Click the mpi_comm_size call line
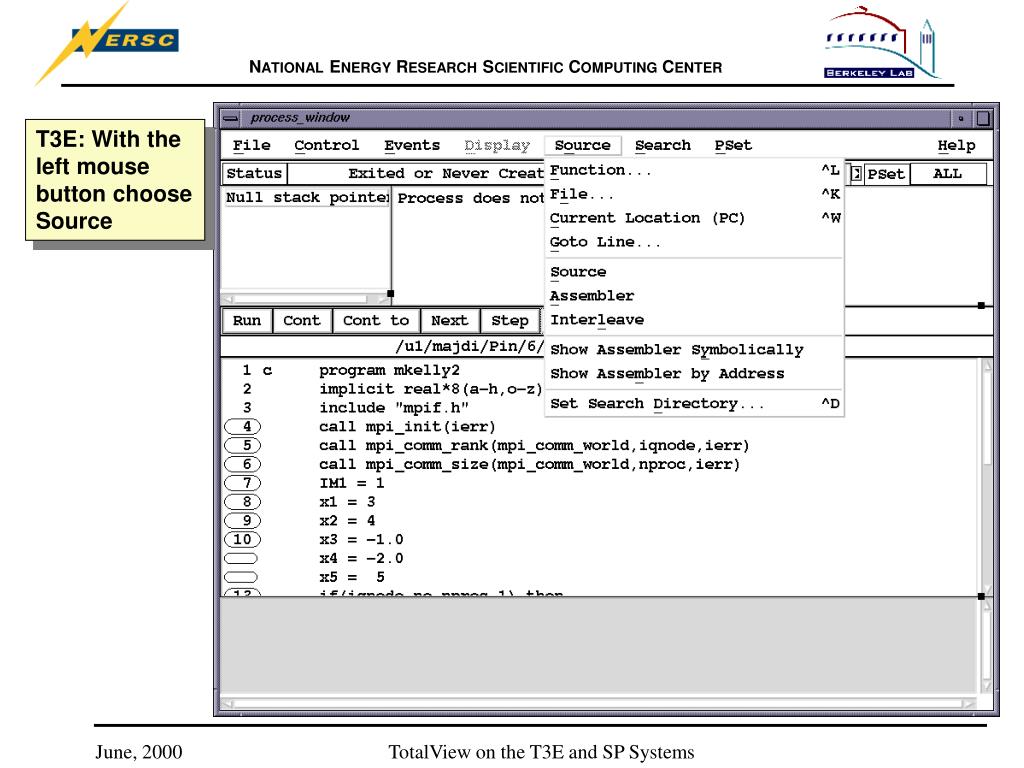 click(530, 465)
